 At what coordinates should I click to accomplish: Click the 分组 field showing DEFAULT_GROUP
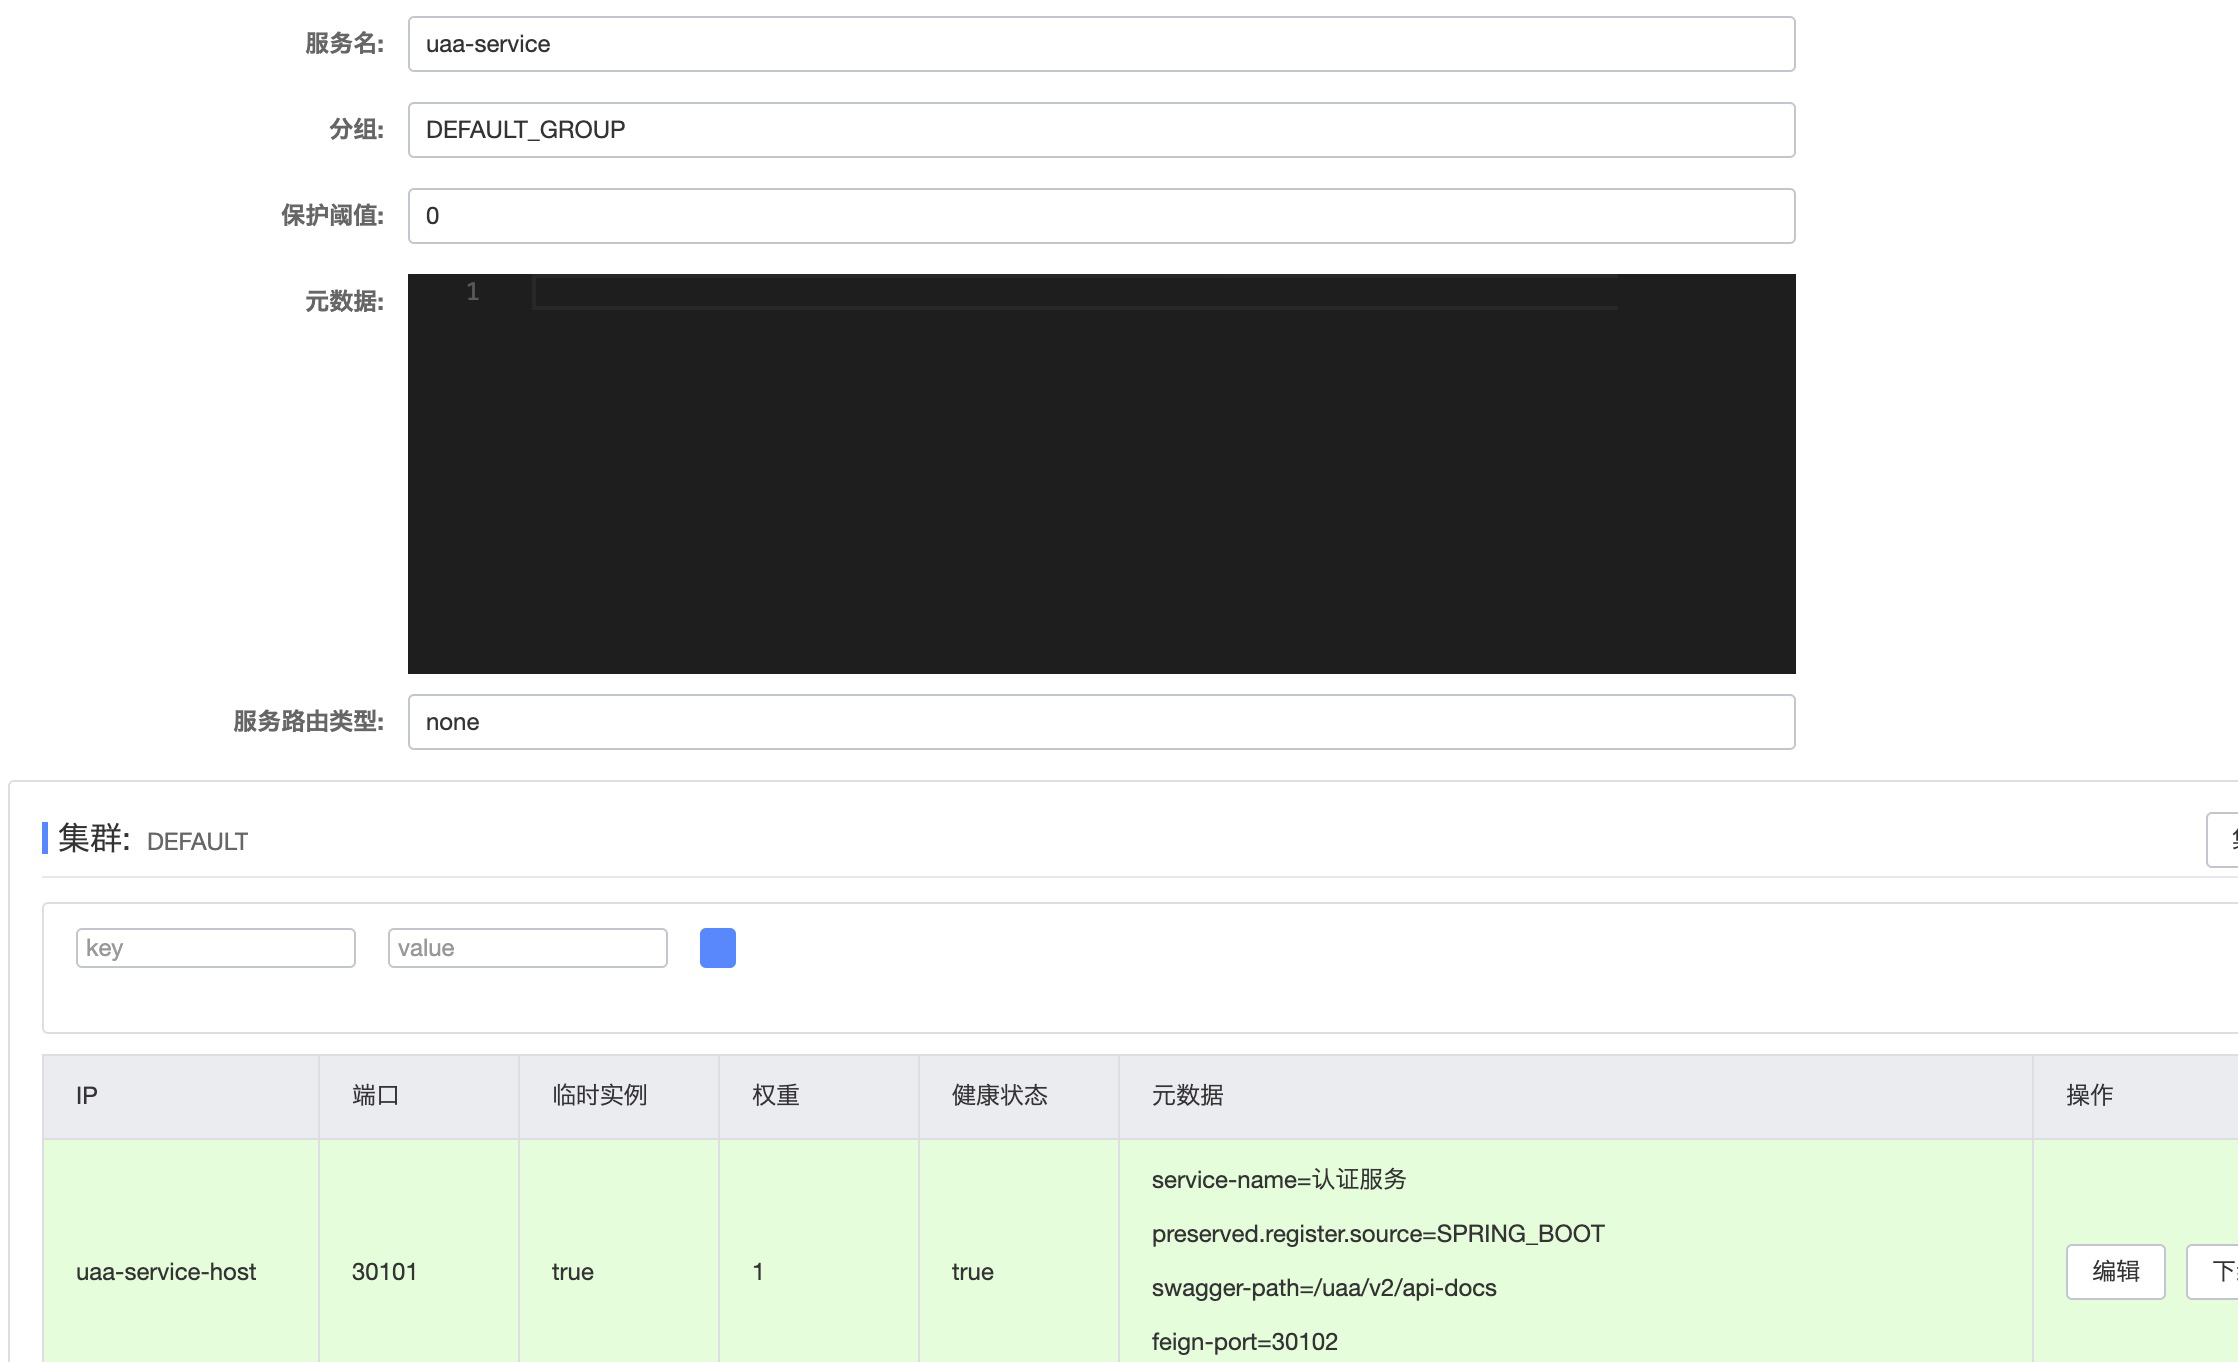pyautogui.click(x=1101, y=130)
